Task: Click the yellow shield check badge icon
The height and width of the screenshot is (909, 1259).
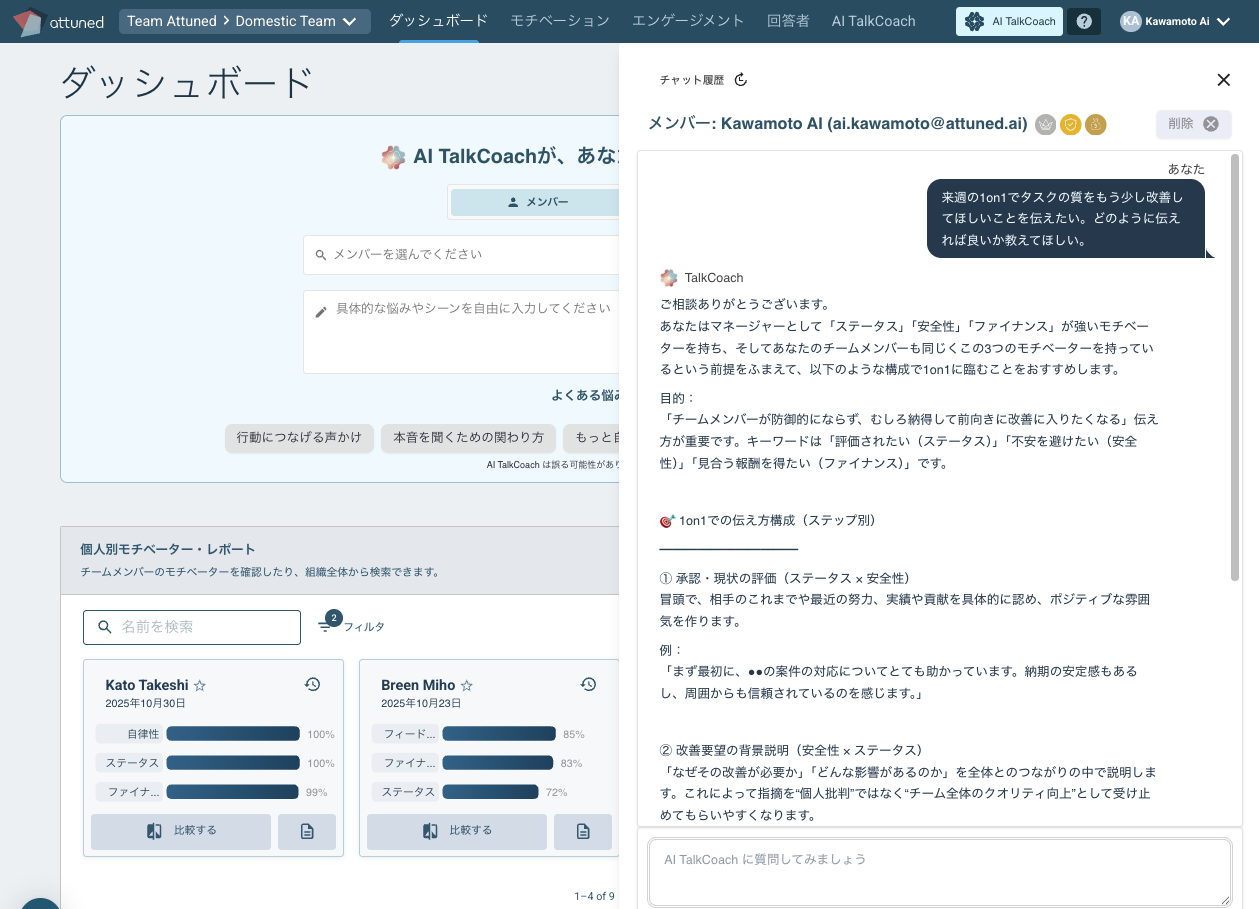Action: coord(1071,124)
